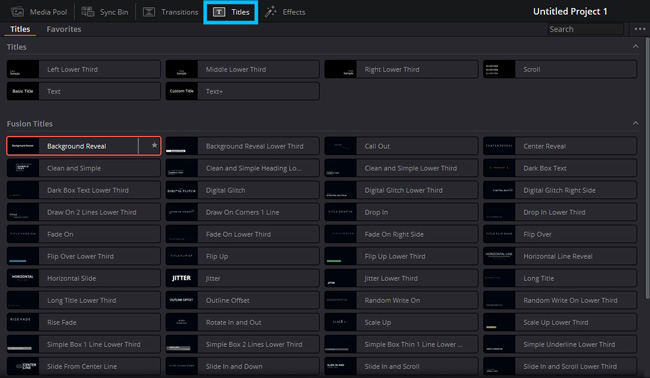Open the Transitions panel
Viewport: 650px width, 378px height.
click(170, 12)
